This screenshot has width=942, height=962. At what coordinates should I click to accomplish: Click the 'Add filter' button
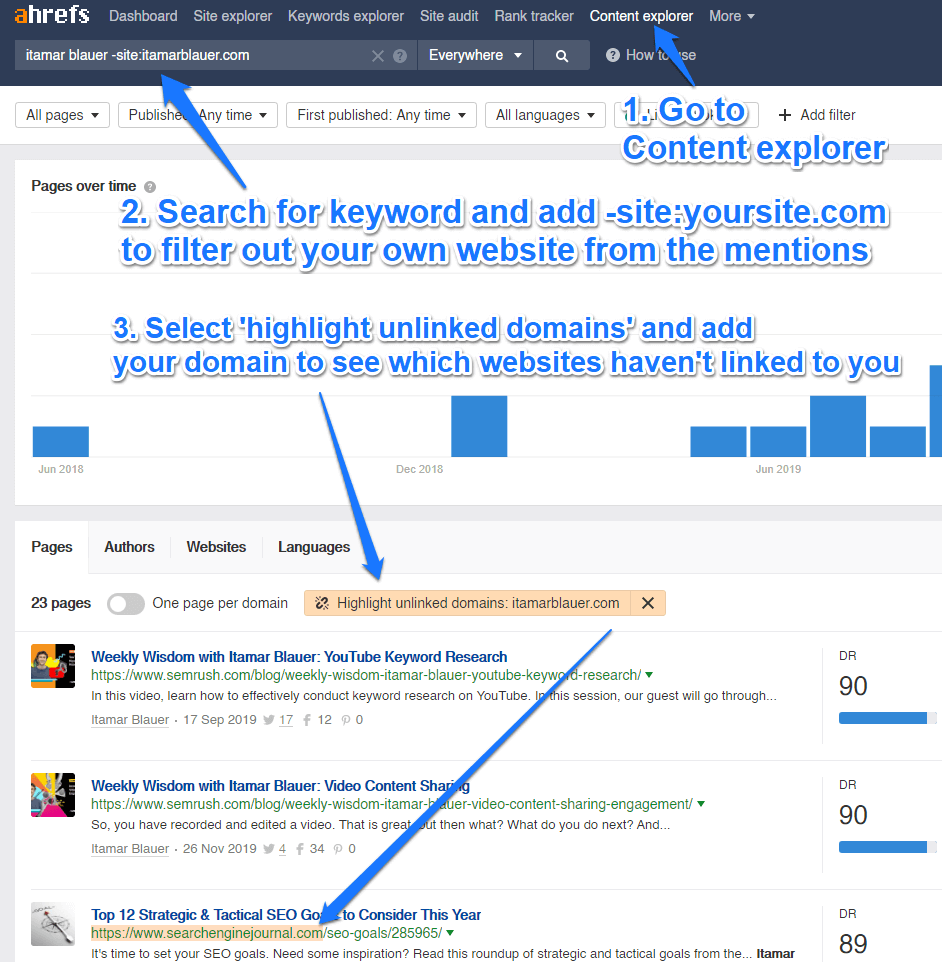[816, 115]
